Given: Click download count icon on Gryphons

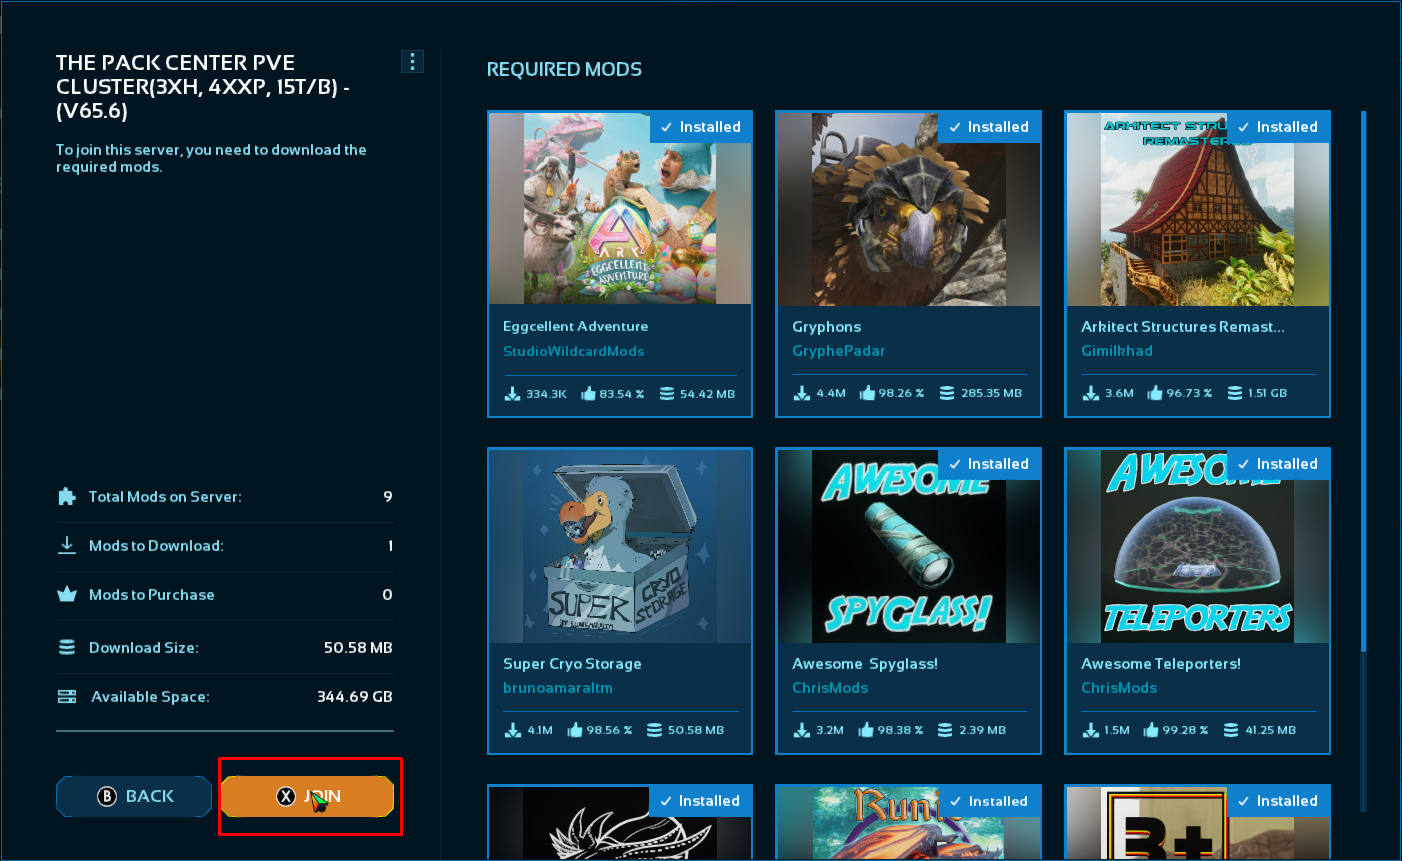Looking at the screenshot, I should [x=802, y=394].
